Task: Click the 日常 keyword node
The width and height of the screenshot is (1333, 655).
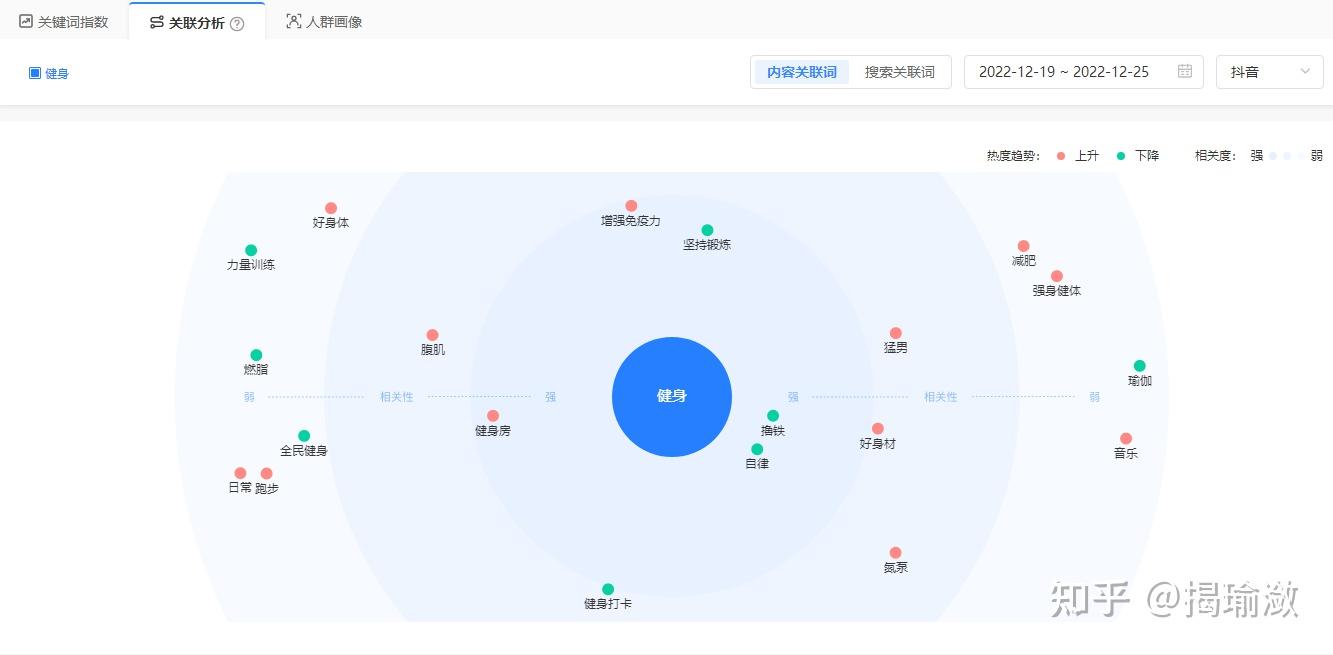Action: point(240,473)
